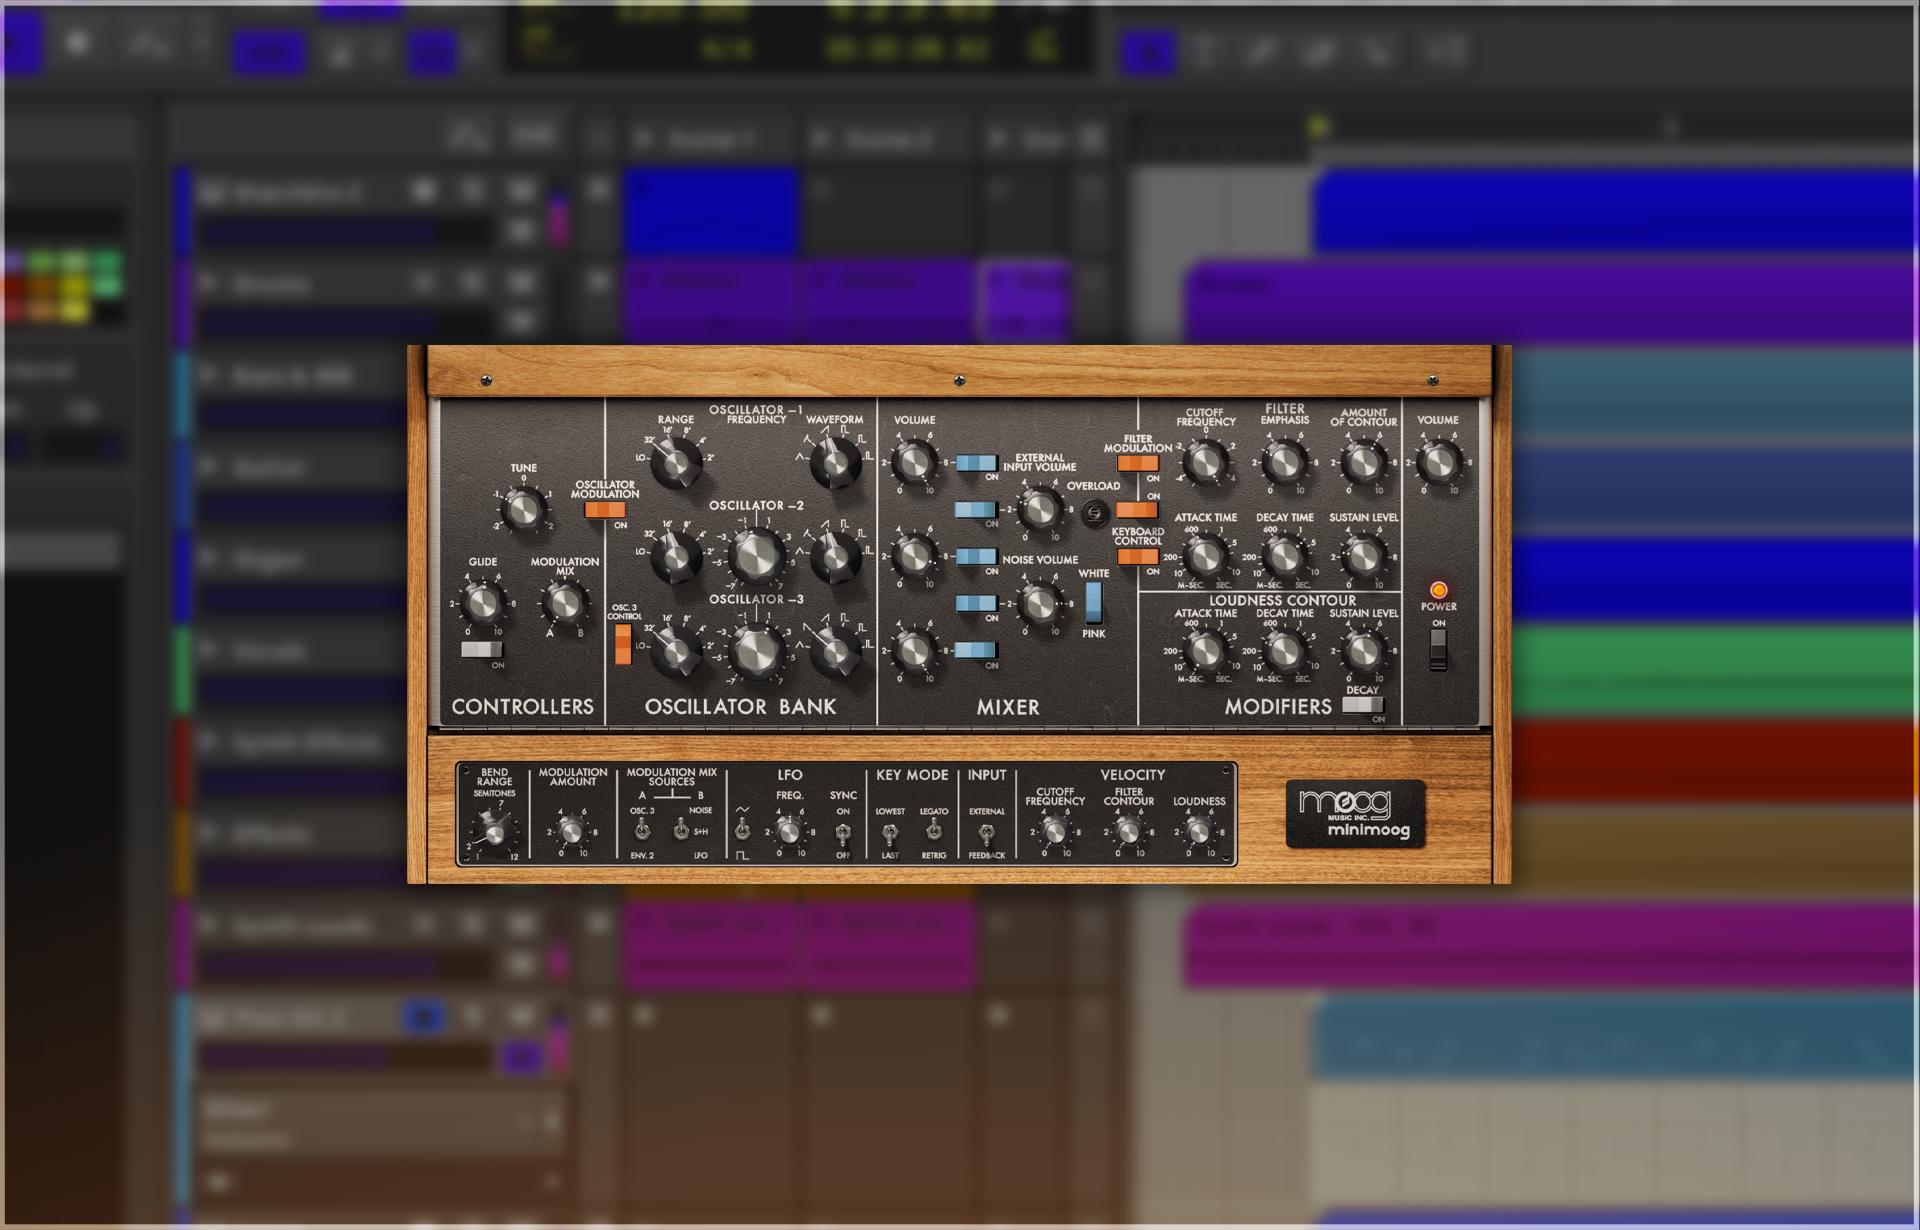Image resolution: width=1920 pixels, height=1230 pixels.
Task: Click Loudness Contour Attack Time knob
Action: tap(1205, 651)
